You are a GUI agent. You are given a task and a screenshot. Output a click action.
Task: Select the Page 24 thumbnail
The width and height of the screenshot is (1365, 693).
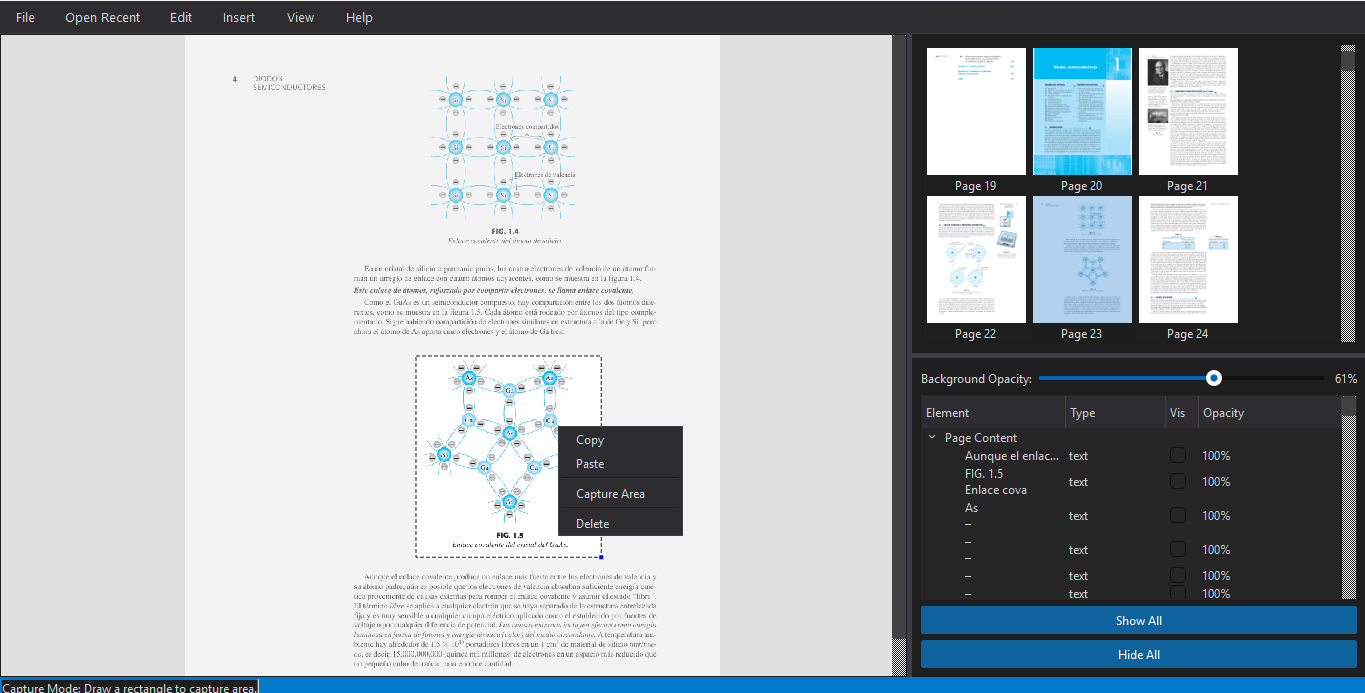tap(1188, 260)
